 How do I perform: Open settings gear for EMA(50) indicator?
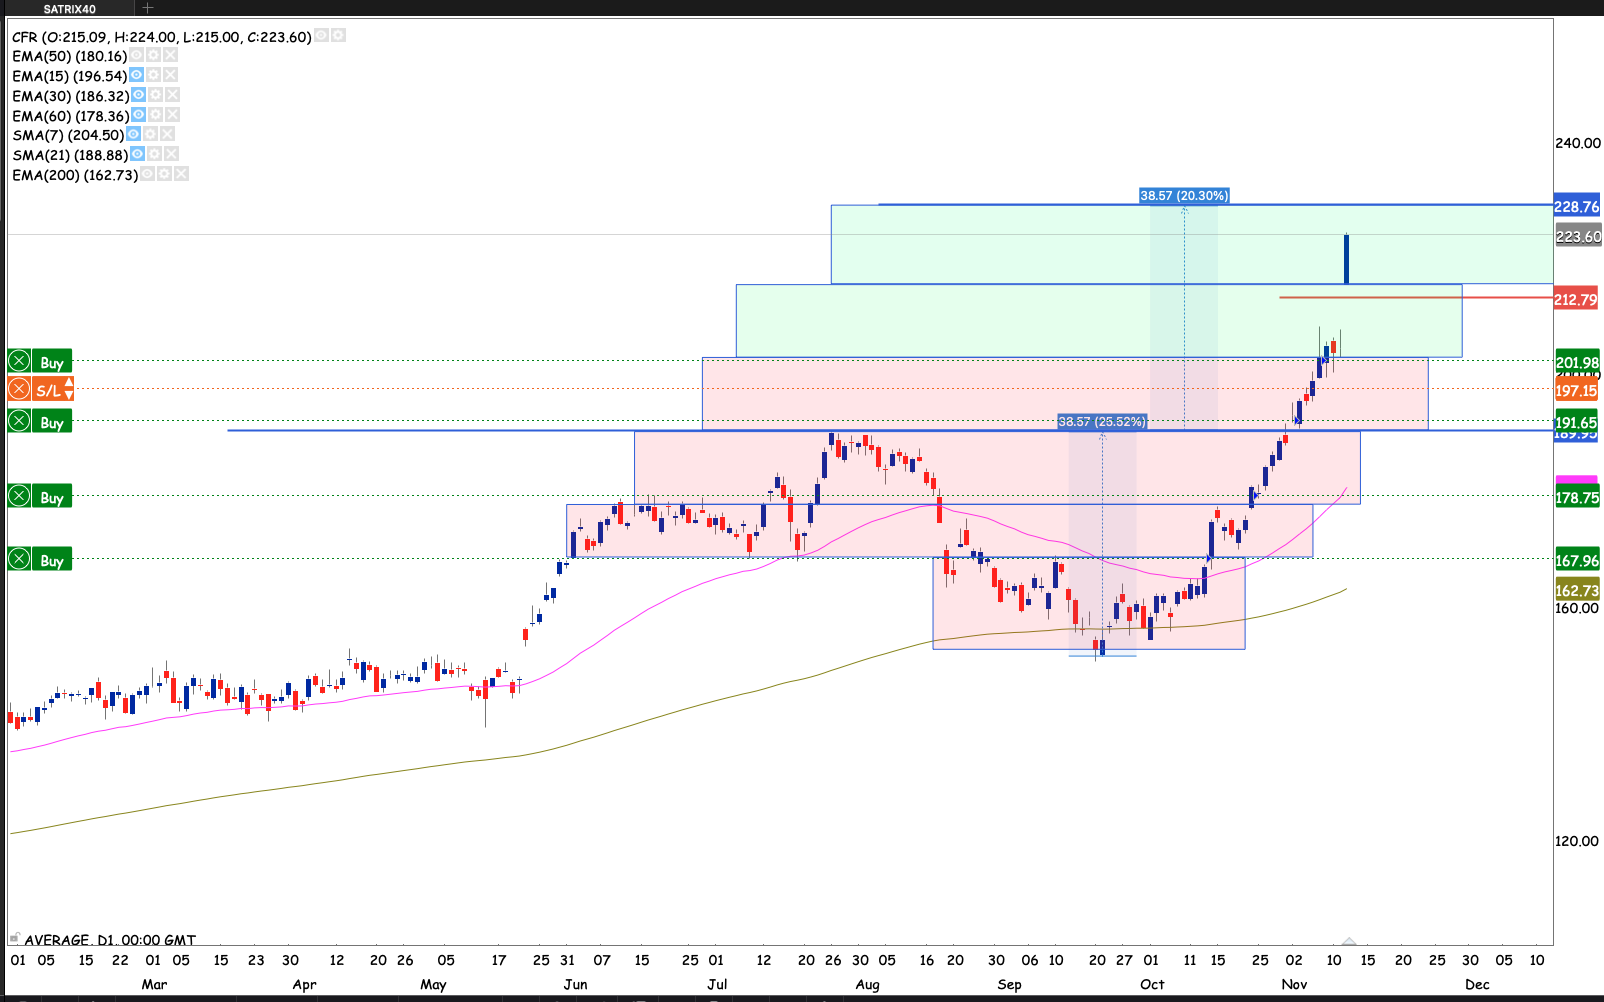pyautogui.click(x=154, y=56)
